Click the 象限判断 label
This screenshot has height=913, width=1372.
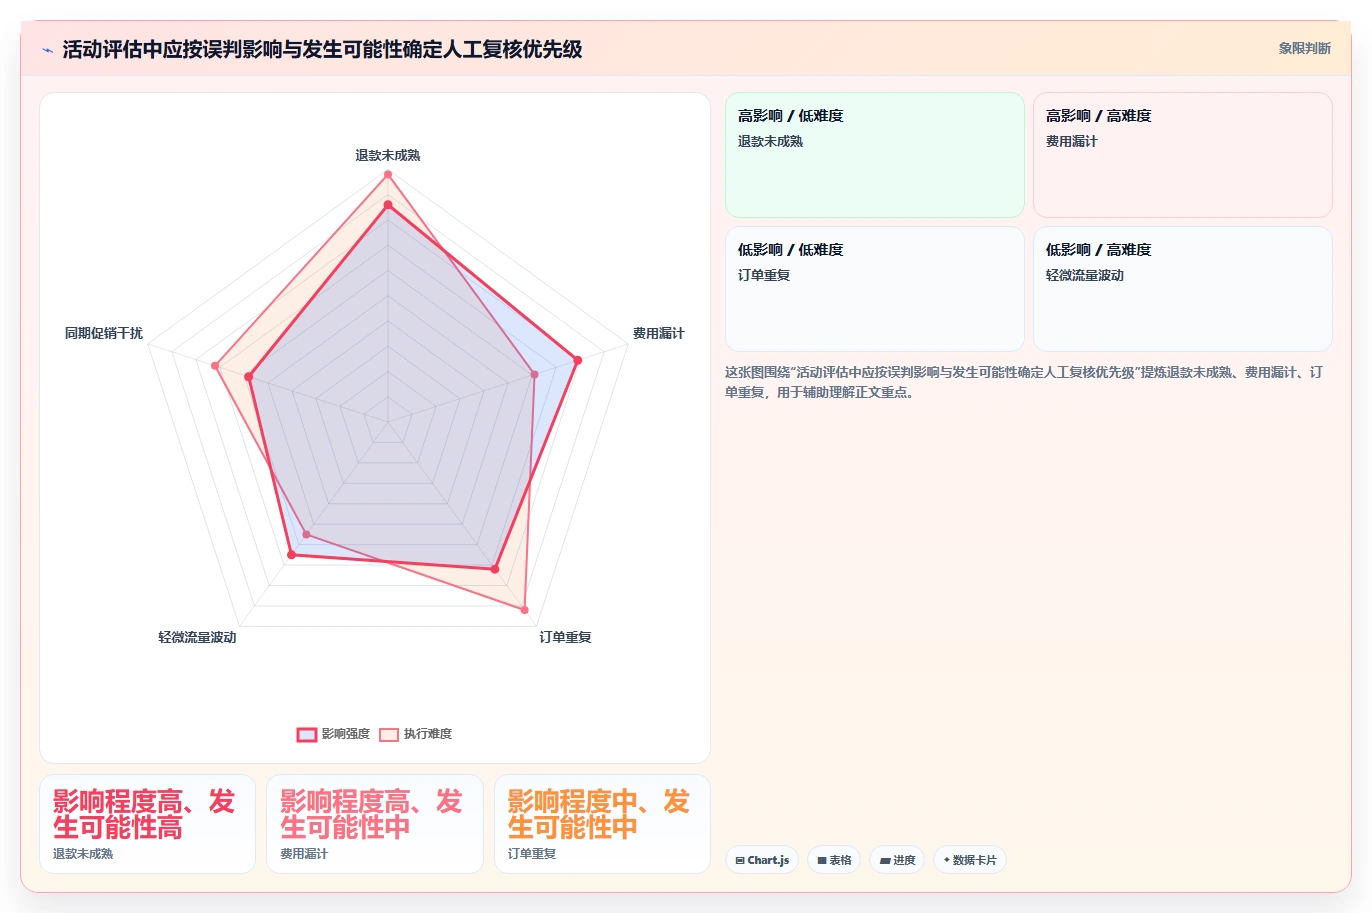point(1304,48)
